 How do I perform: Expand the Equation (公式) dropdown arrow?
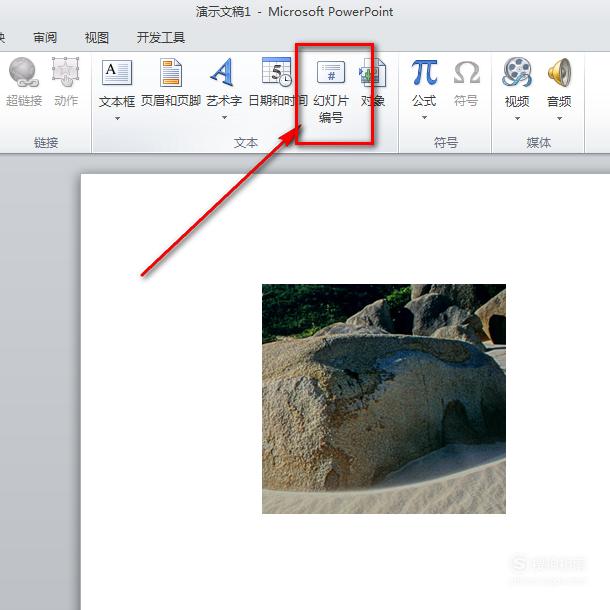click(x=424, y=117)
